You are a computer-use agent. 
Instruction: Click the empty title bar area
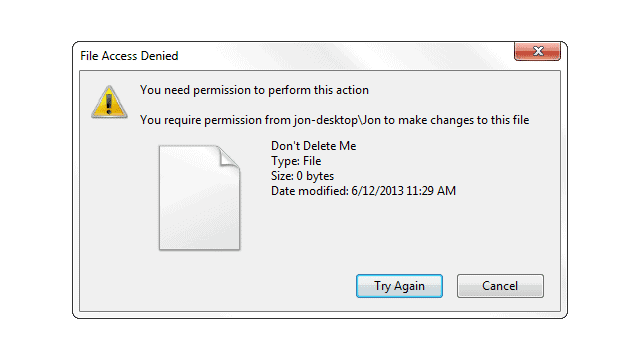[343, 56]
